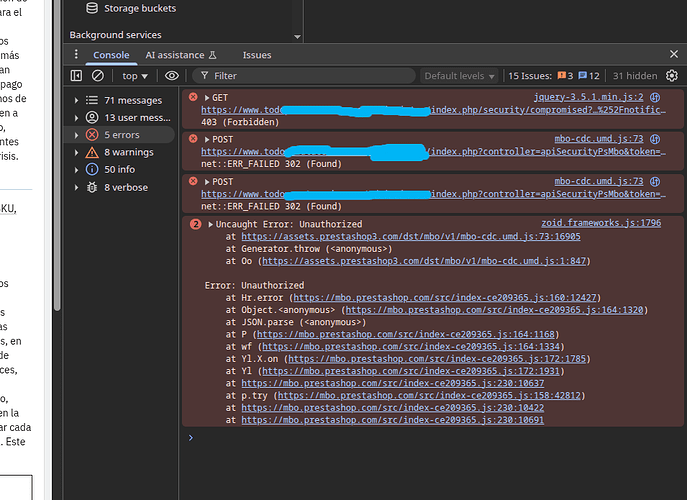
Task: Click AI icon on second POST error
Action: [655, 181]
